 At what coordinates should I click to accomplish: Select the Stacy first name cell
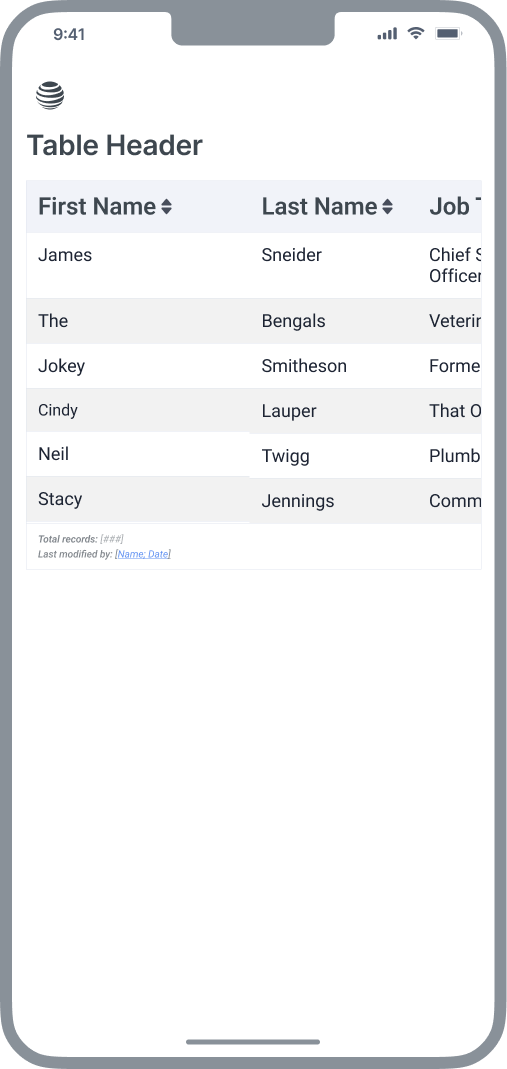coord(138,499)
